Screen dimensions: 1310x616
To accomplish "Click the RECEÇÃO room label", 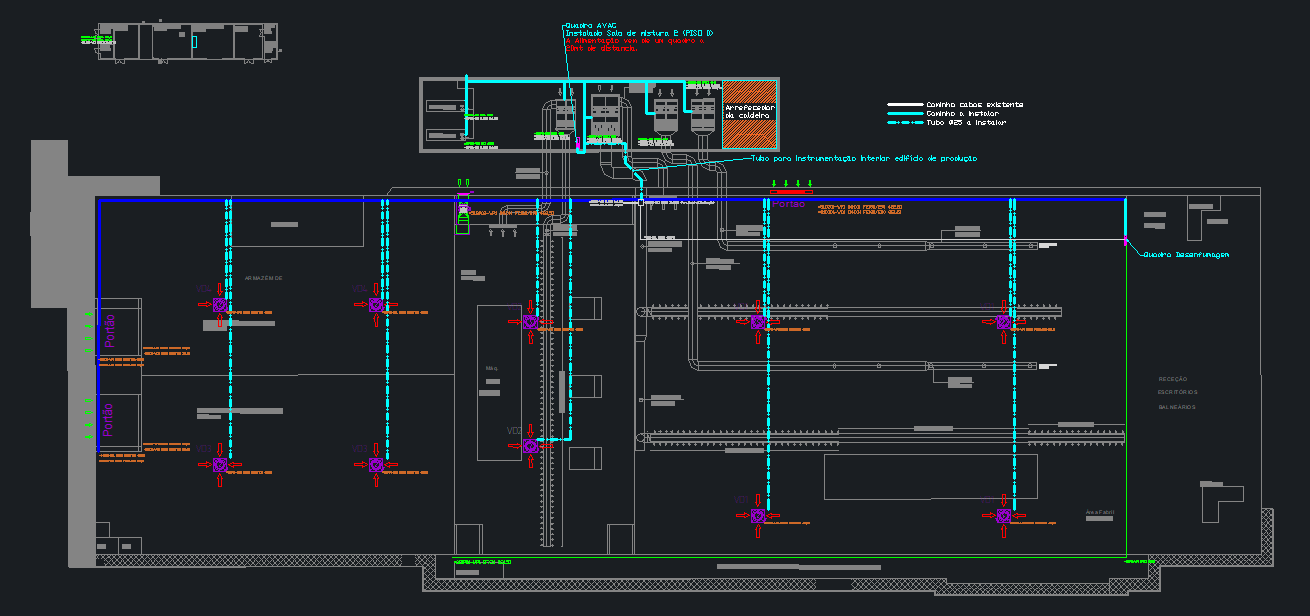I will (x=1173, y=379).
